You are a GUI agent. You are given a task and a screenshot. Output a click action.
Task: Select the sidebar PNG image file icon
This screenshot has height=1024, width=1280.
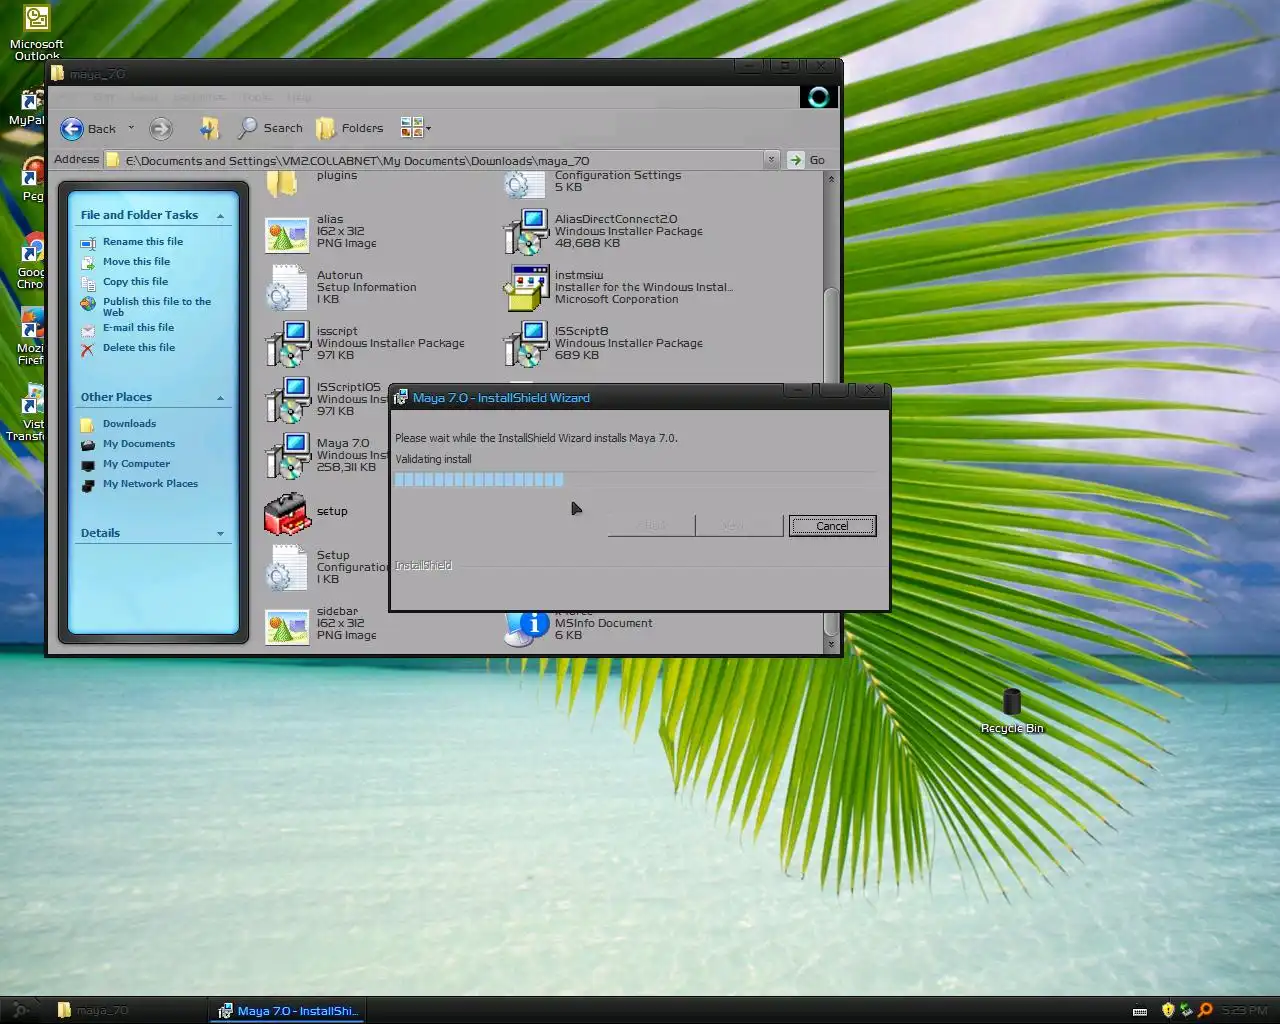click(286, 626)
